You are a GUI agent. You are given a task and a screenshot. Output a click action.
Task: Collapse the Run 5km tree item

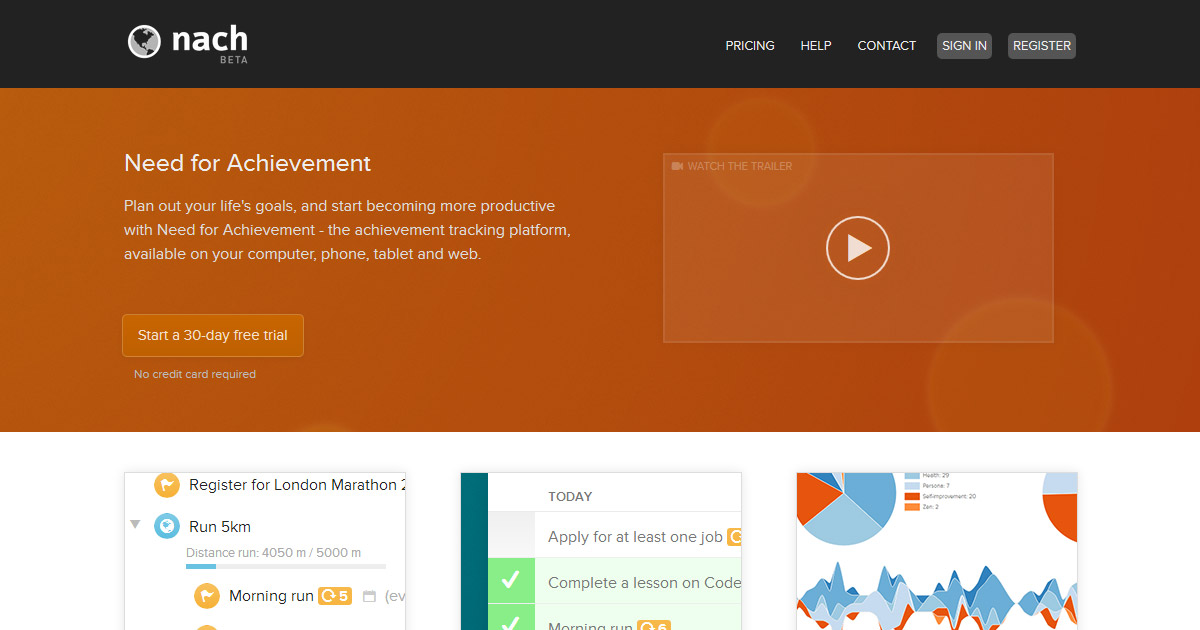click(135, 525)
